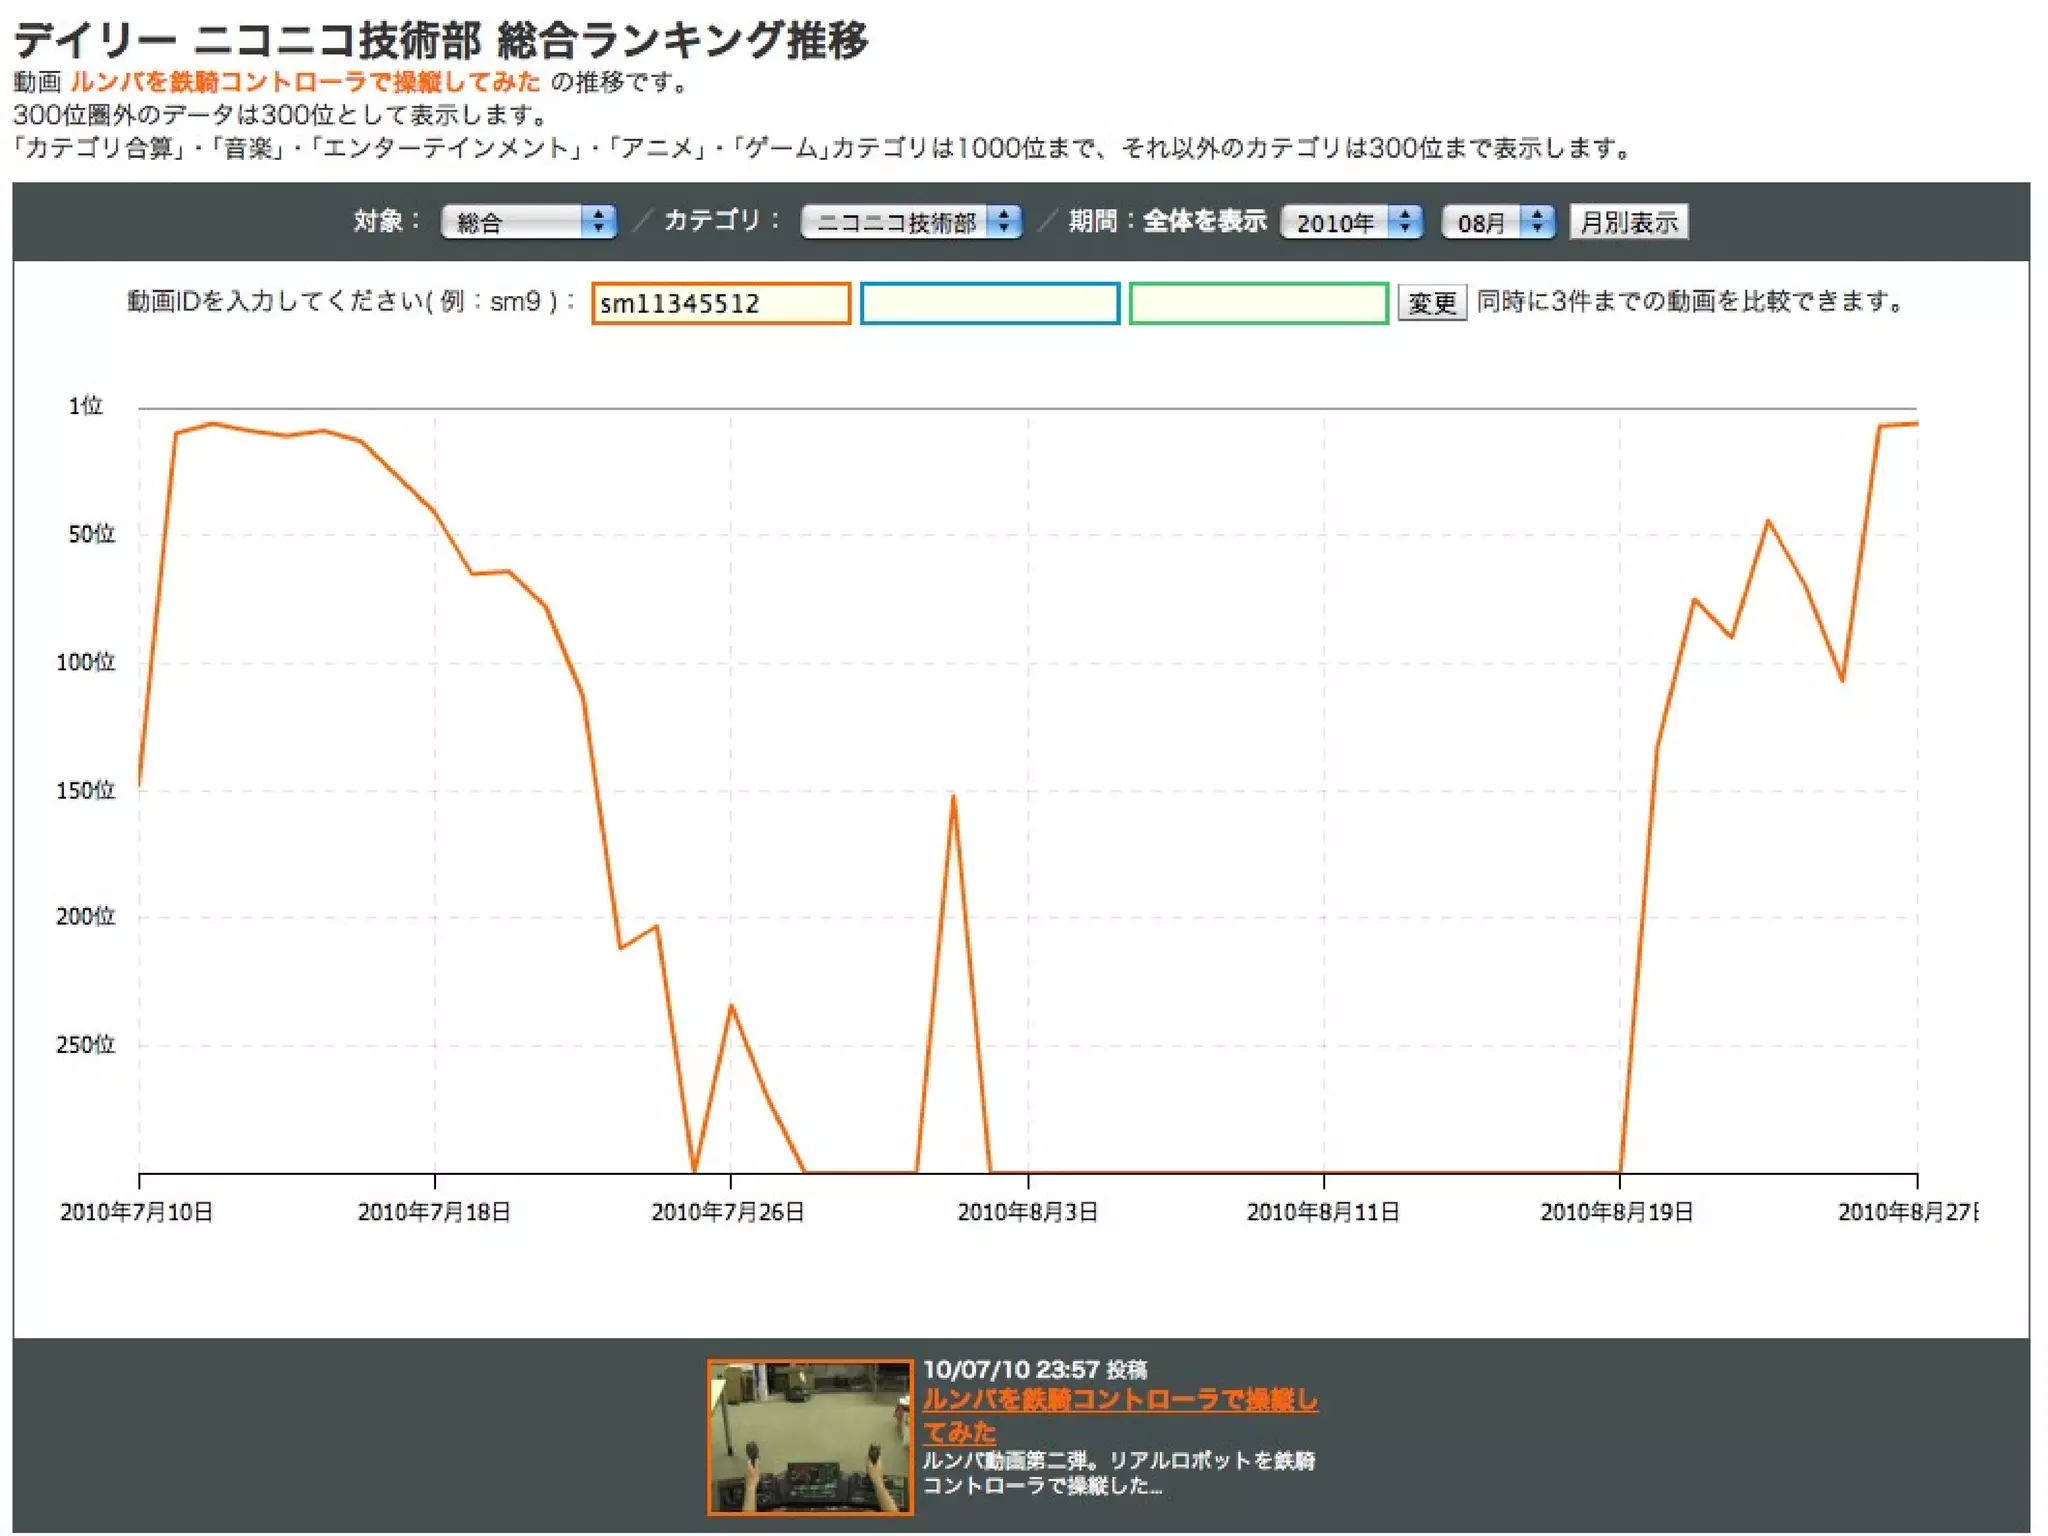Click the 150位 rank label on axis

[x=86, y=790]
